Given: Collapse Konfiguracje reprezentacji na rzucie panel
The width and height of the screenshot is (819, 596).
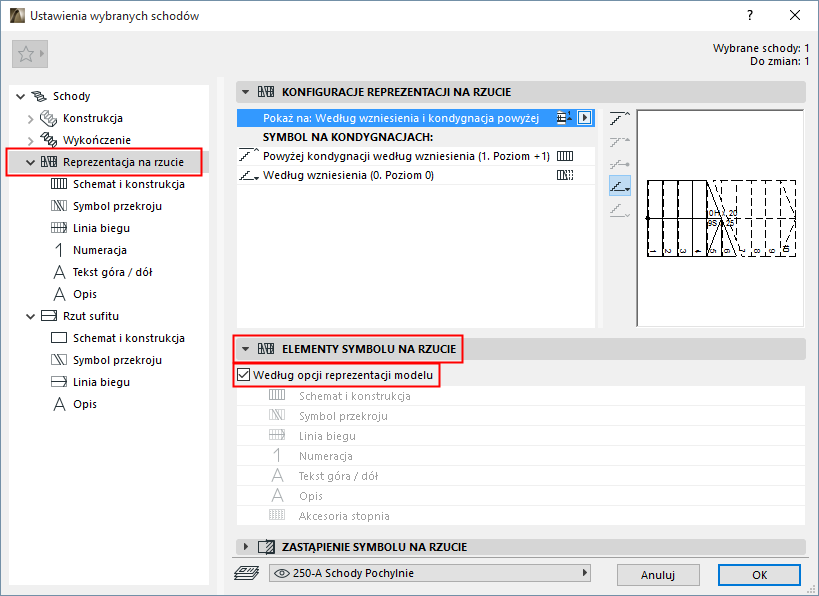Looking at the screenshot, I should (245, 92).
